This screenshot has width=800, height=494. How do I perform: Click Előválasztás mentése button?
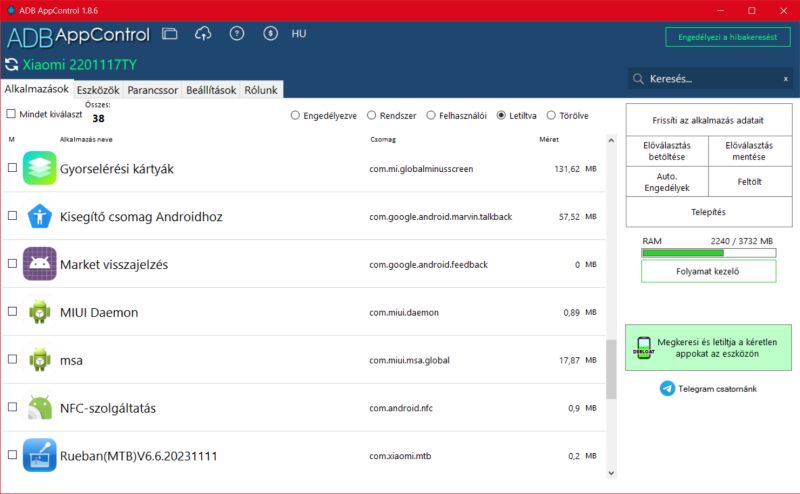[749, 151]
